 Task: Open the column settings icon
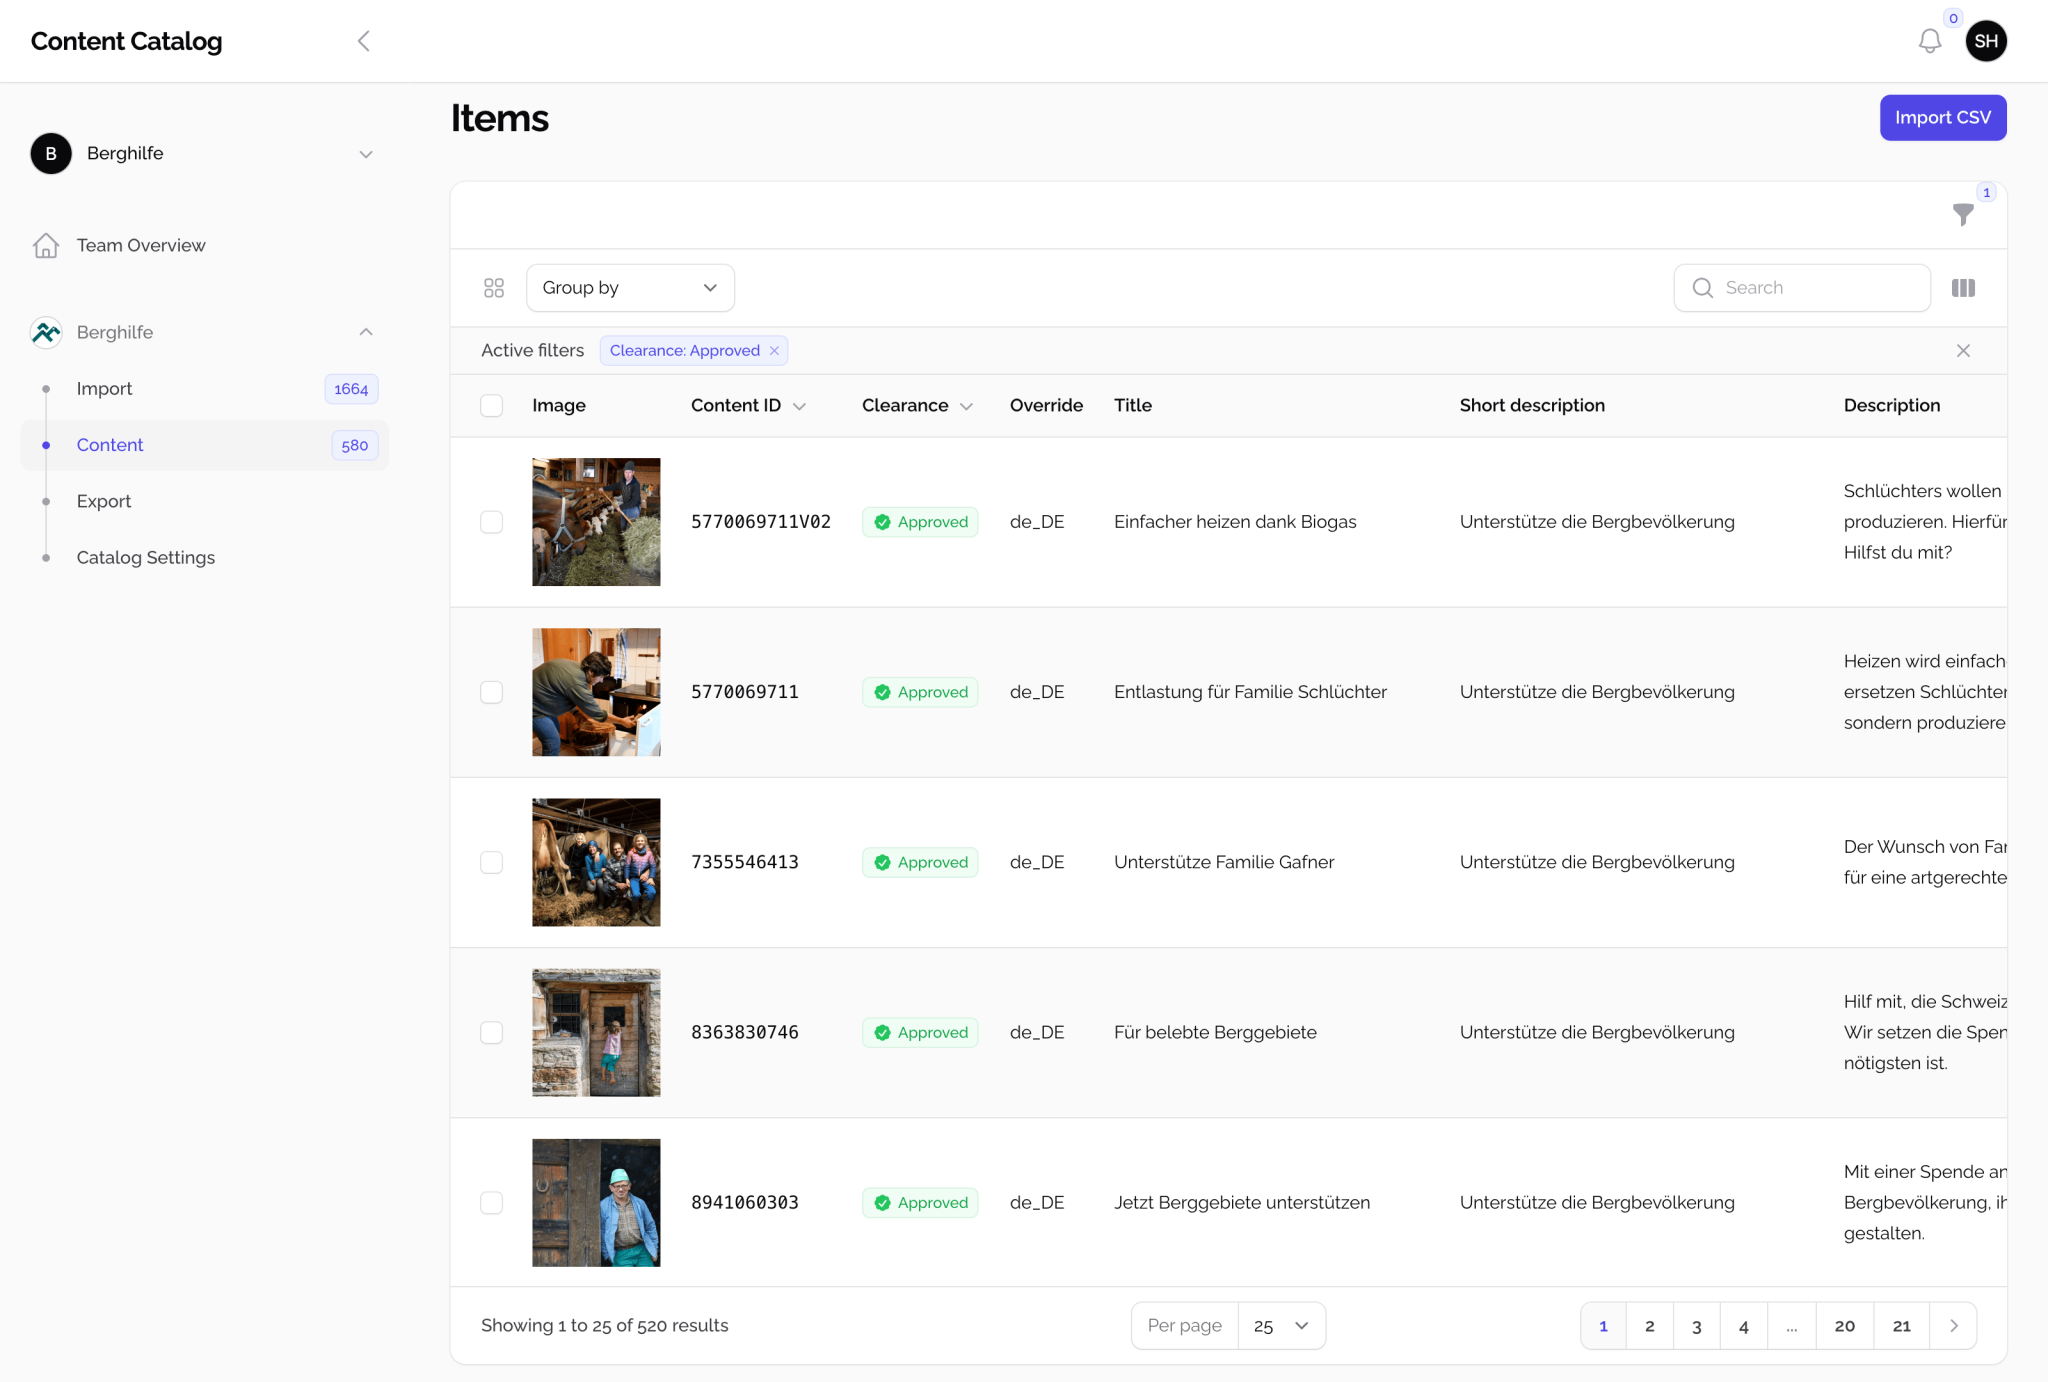pyautogui.click(x=1963, y=287)
